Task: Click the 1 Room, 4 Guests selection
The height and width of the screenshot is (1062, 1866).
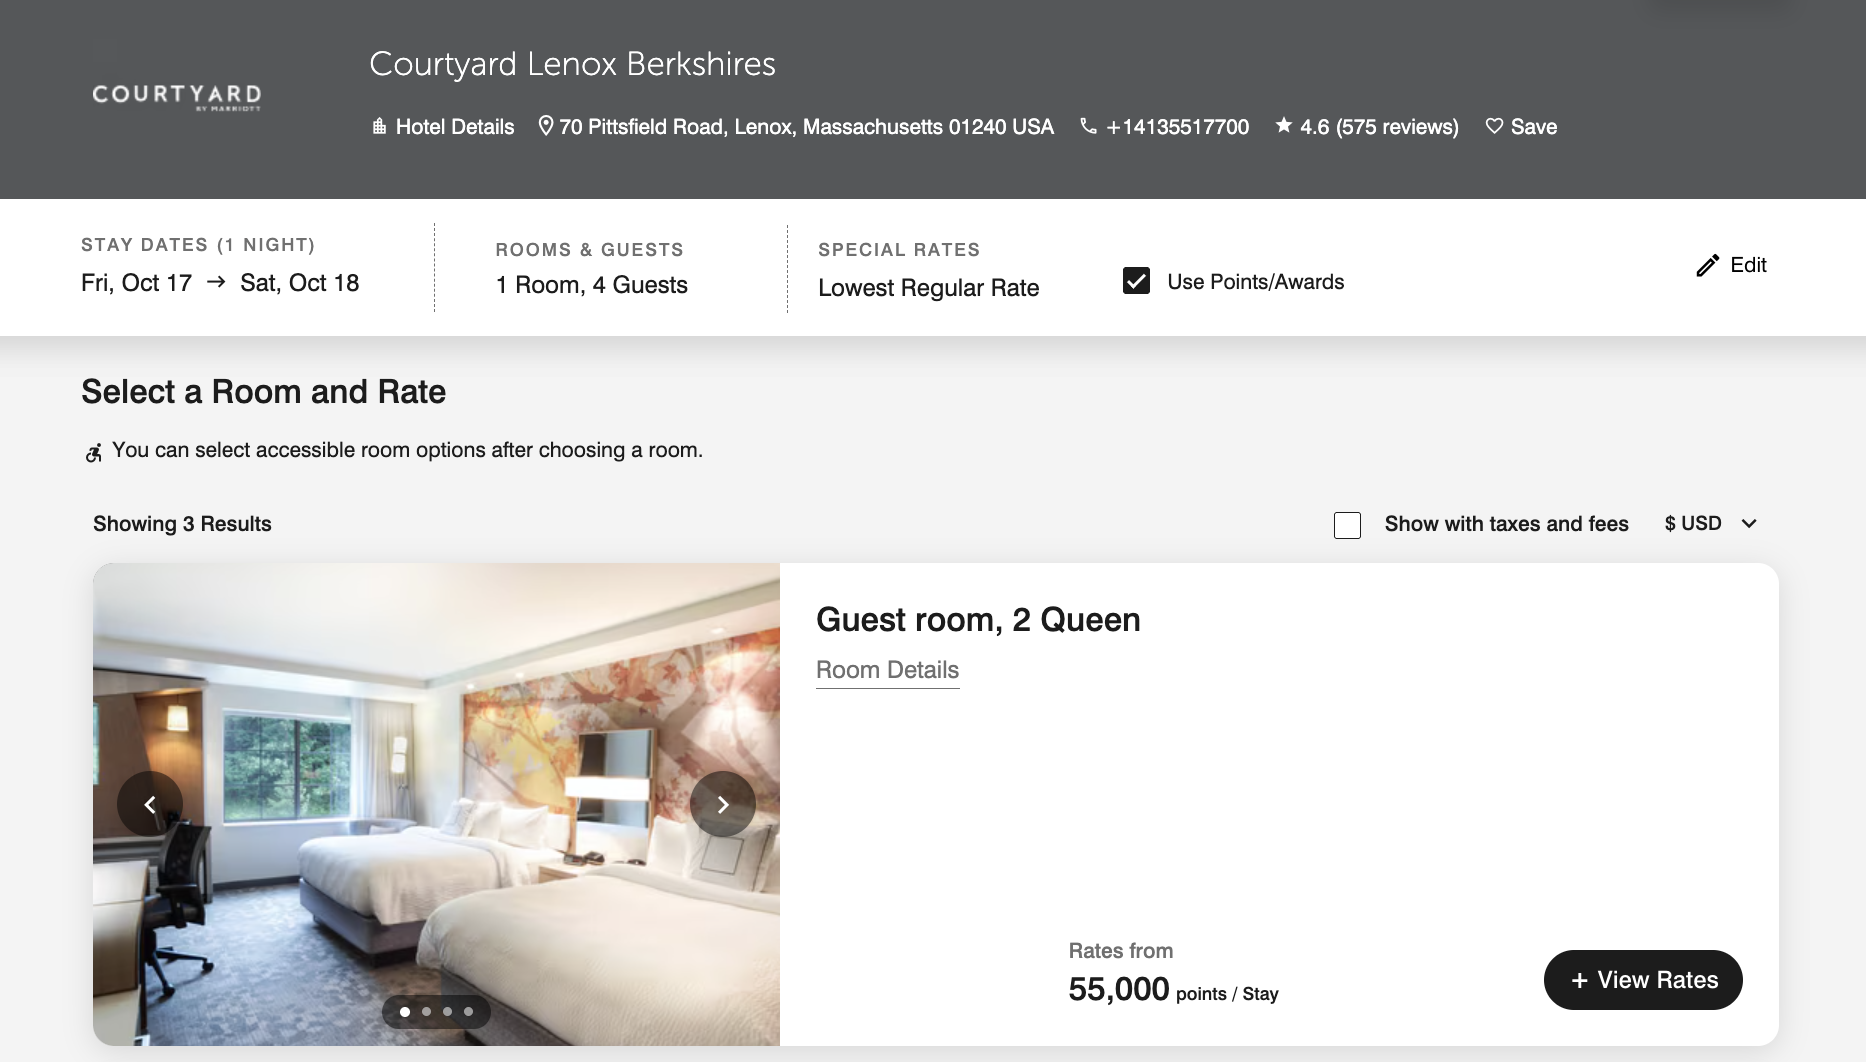Action: point(591,285)
